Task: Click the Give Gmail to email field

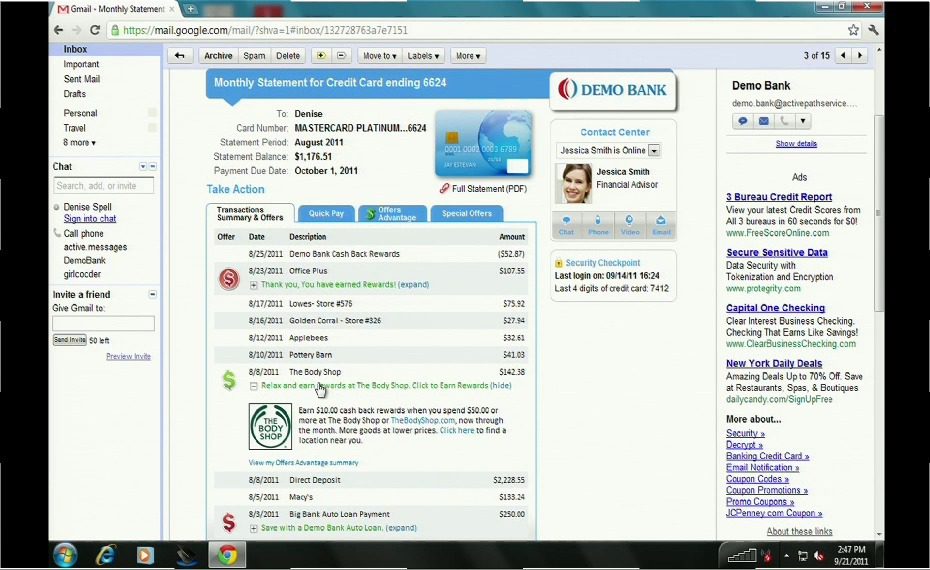Action: point(103,323)
